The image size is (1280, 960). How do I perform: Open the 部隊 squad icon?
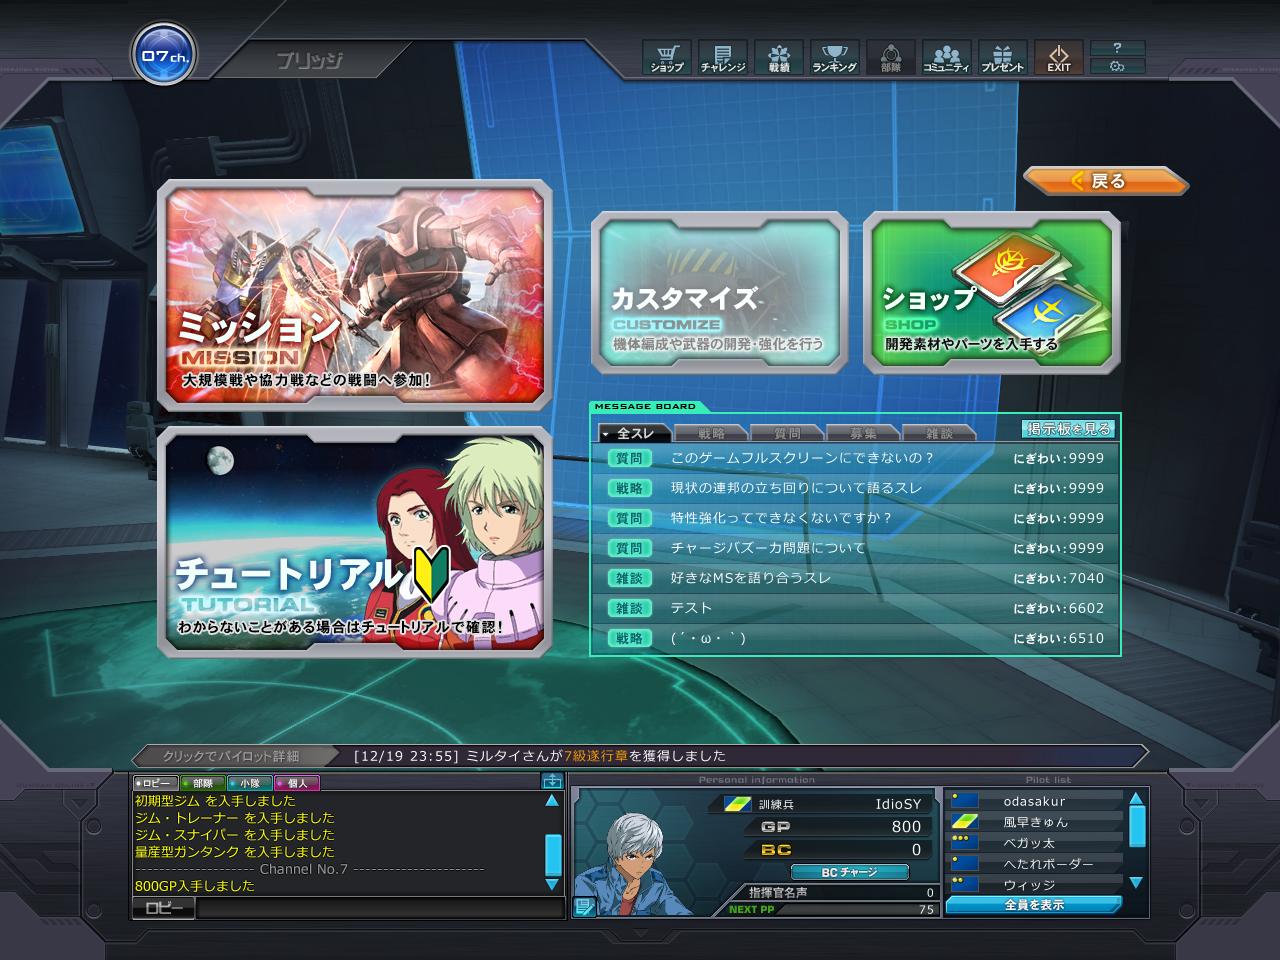pyautogui.click(x=890, y=57)
